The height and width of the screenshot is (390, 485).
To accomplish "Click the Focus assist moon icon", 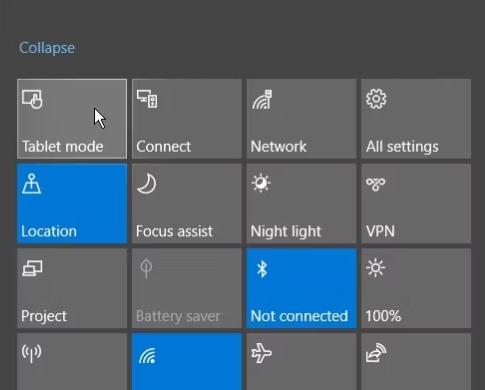I will pyautogui.click(x=147, y=183).
